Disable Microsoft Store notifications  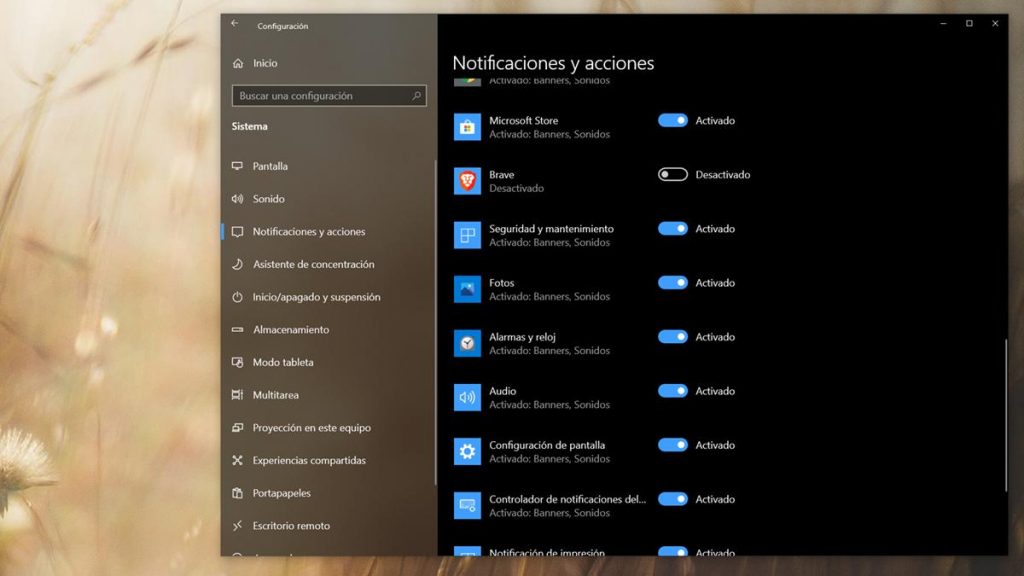pos(671,120)
